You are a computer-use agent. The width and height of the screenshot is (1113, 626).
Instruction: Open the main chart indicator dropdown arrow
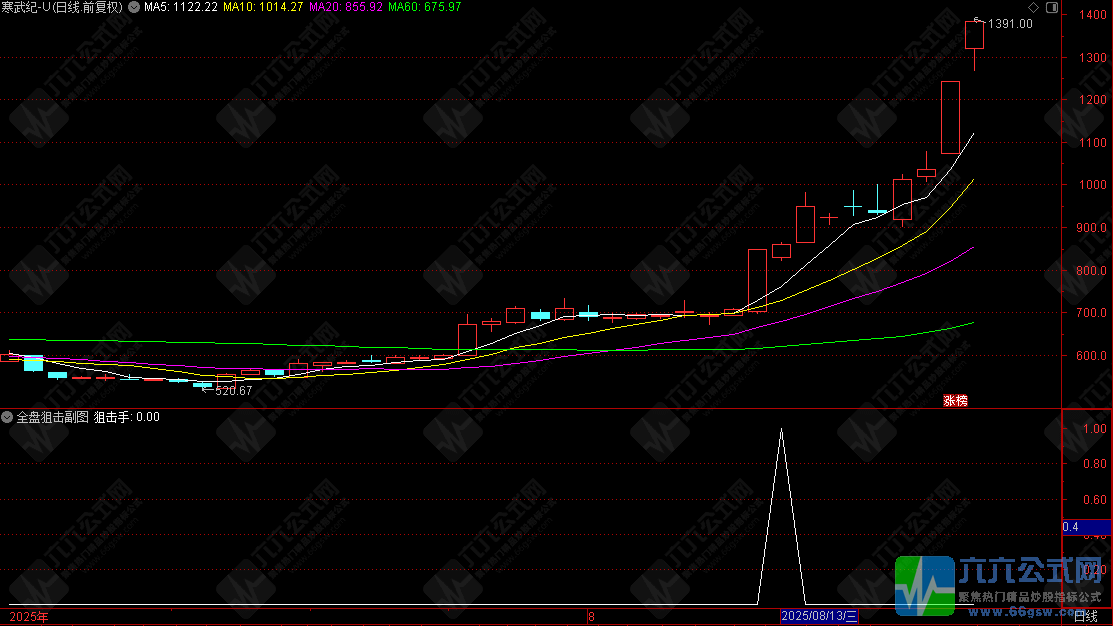tap(133, 7)
